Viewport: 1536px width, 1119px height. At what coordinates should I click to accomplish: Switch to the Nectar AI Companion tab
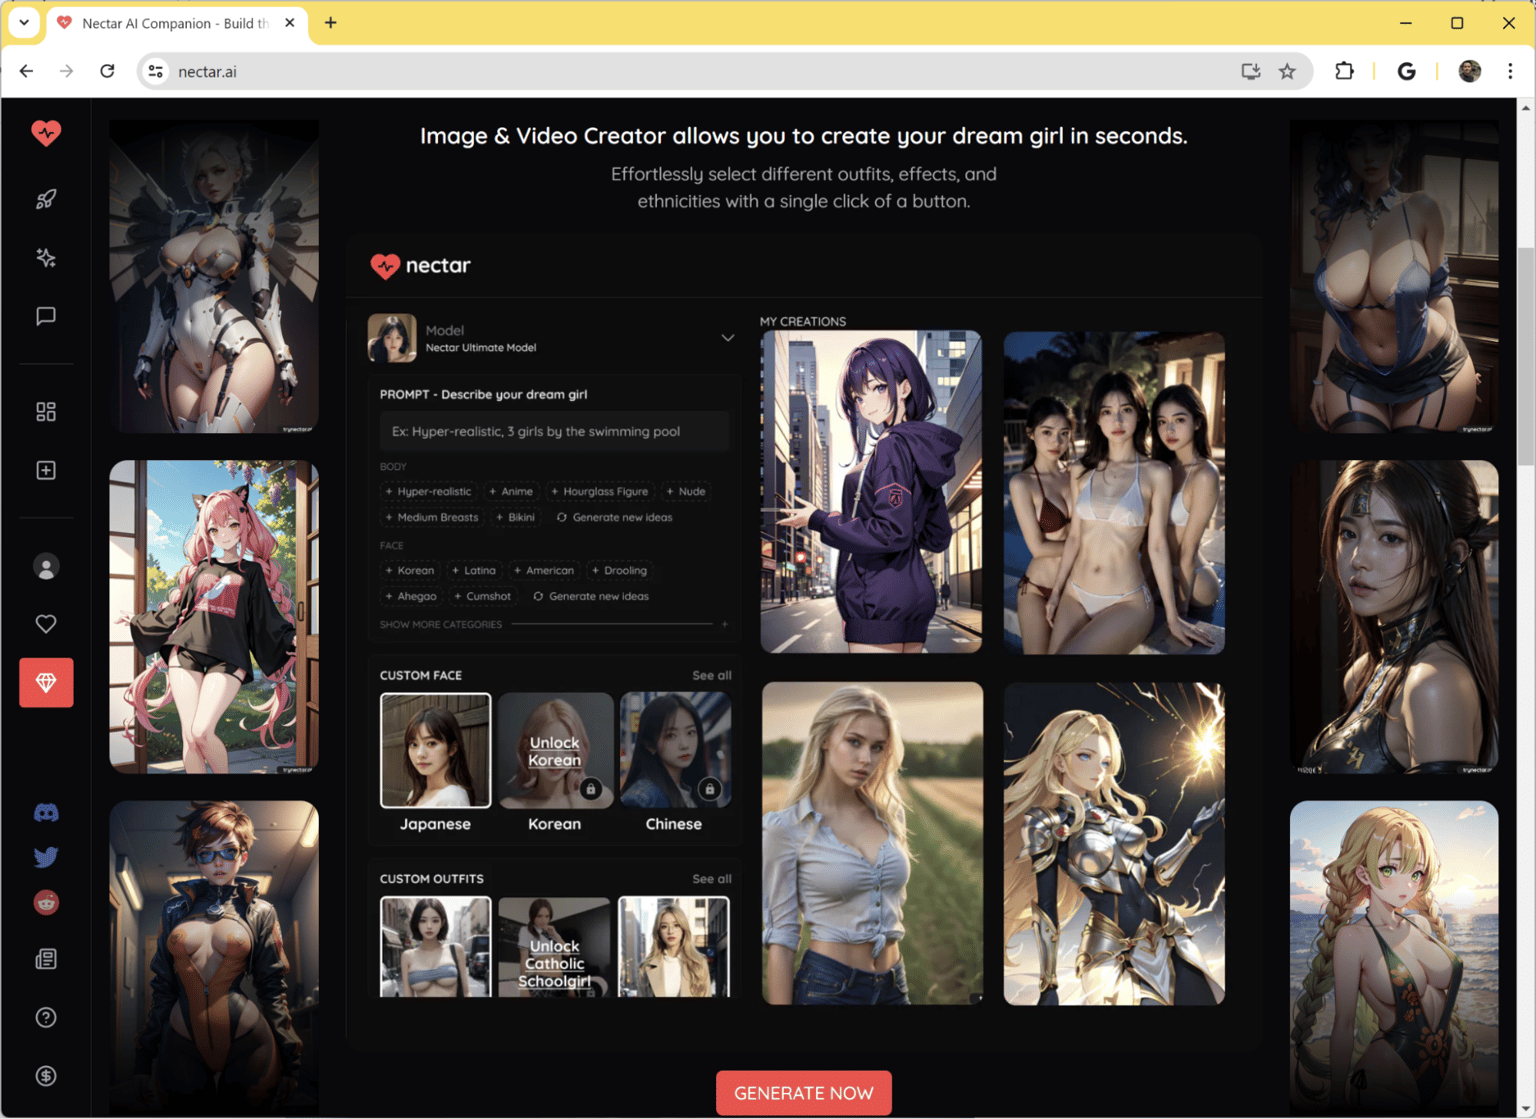pyautogui.click(x=176, y=23)
